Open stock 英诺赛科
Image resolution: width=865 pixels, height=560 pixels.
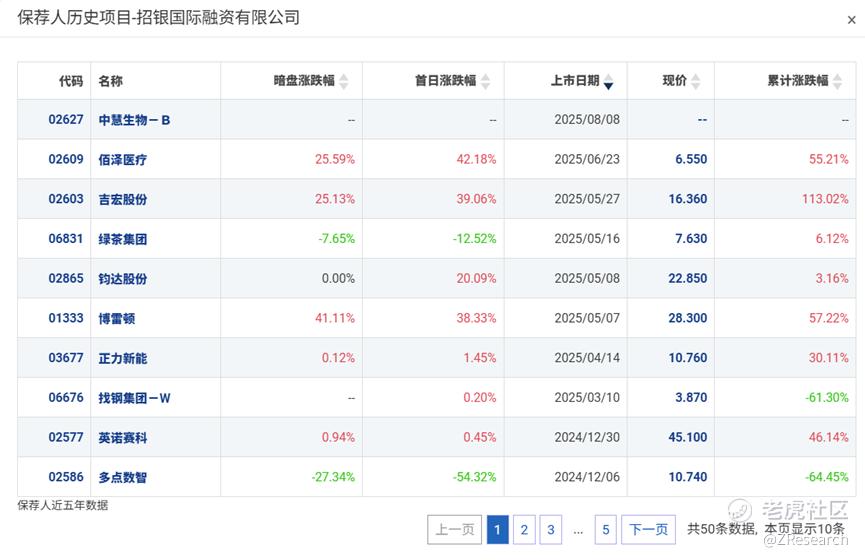(122, 438)
